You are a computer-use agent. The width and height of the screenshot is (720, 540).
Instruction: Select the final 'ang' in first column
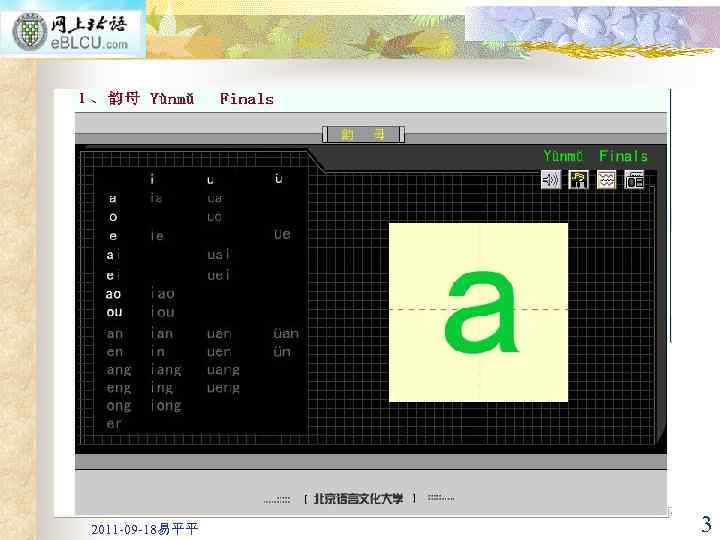[x=118, y=371]
